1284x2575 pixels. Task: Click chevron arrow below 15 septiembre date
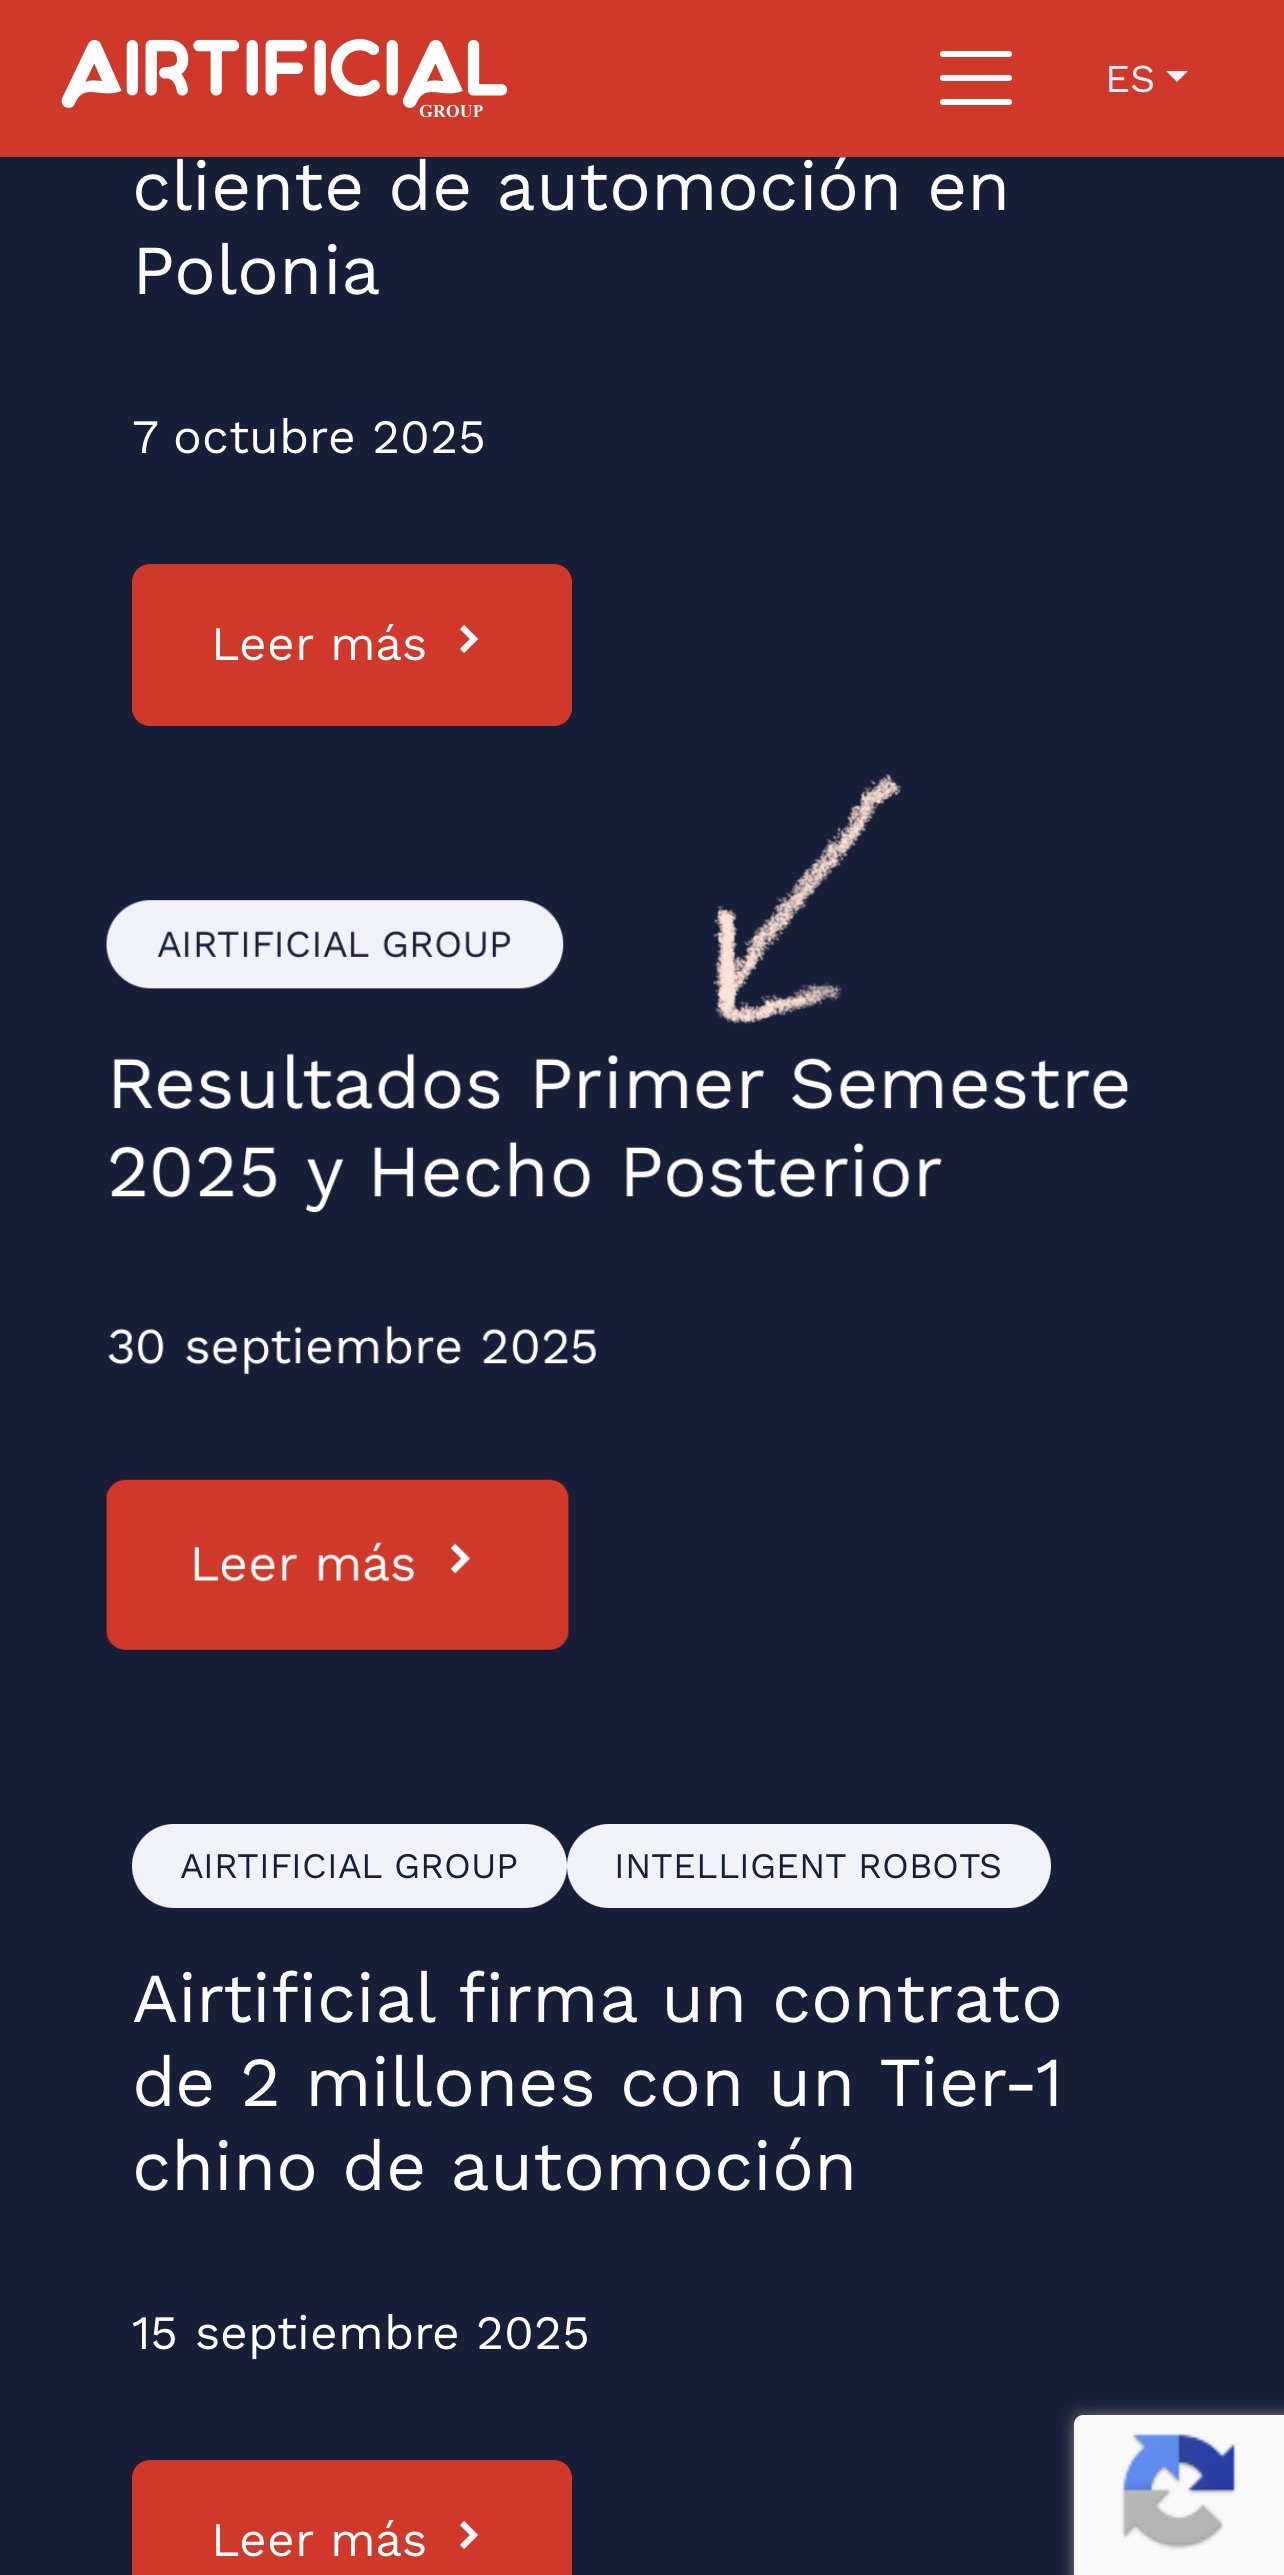click(469, 2535)
